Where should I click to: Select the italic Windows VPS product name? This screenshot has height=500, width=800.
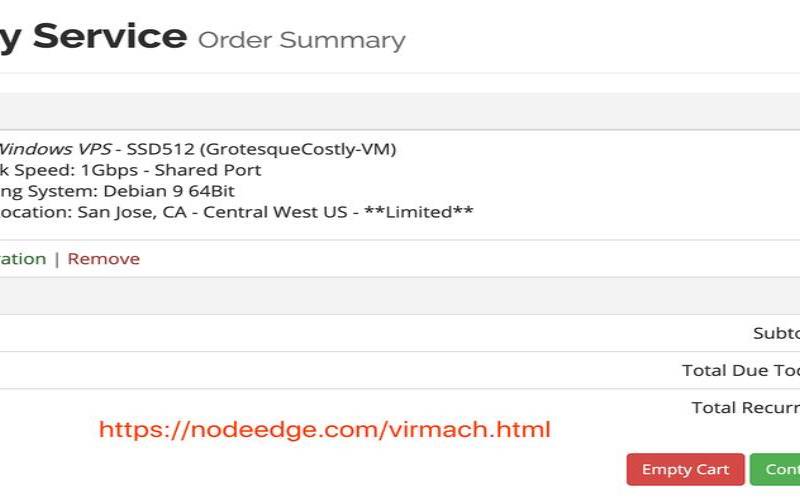(x=55, y=149)
